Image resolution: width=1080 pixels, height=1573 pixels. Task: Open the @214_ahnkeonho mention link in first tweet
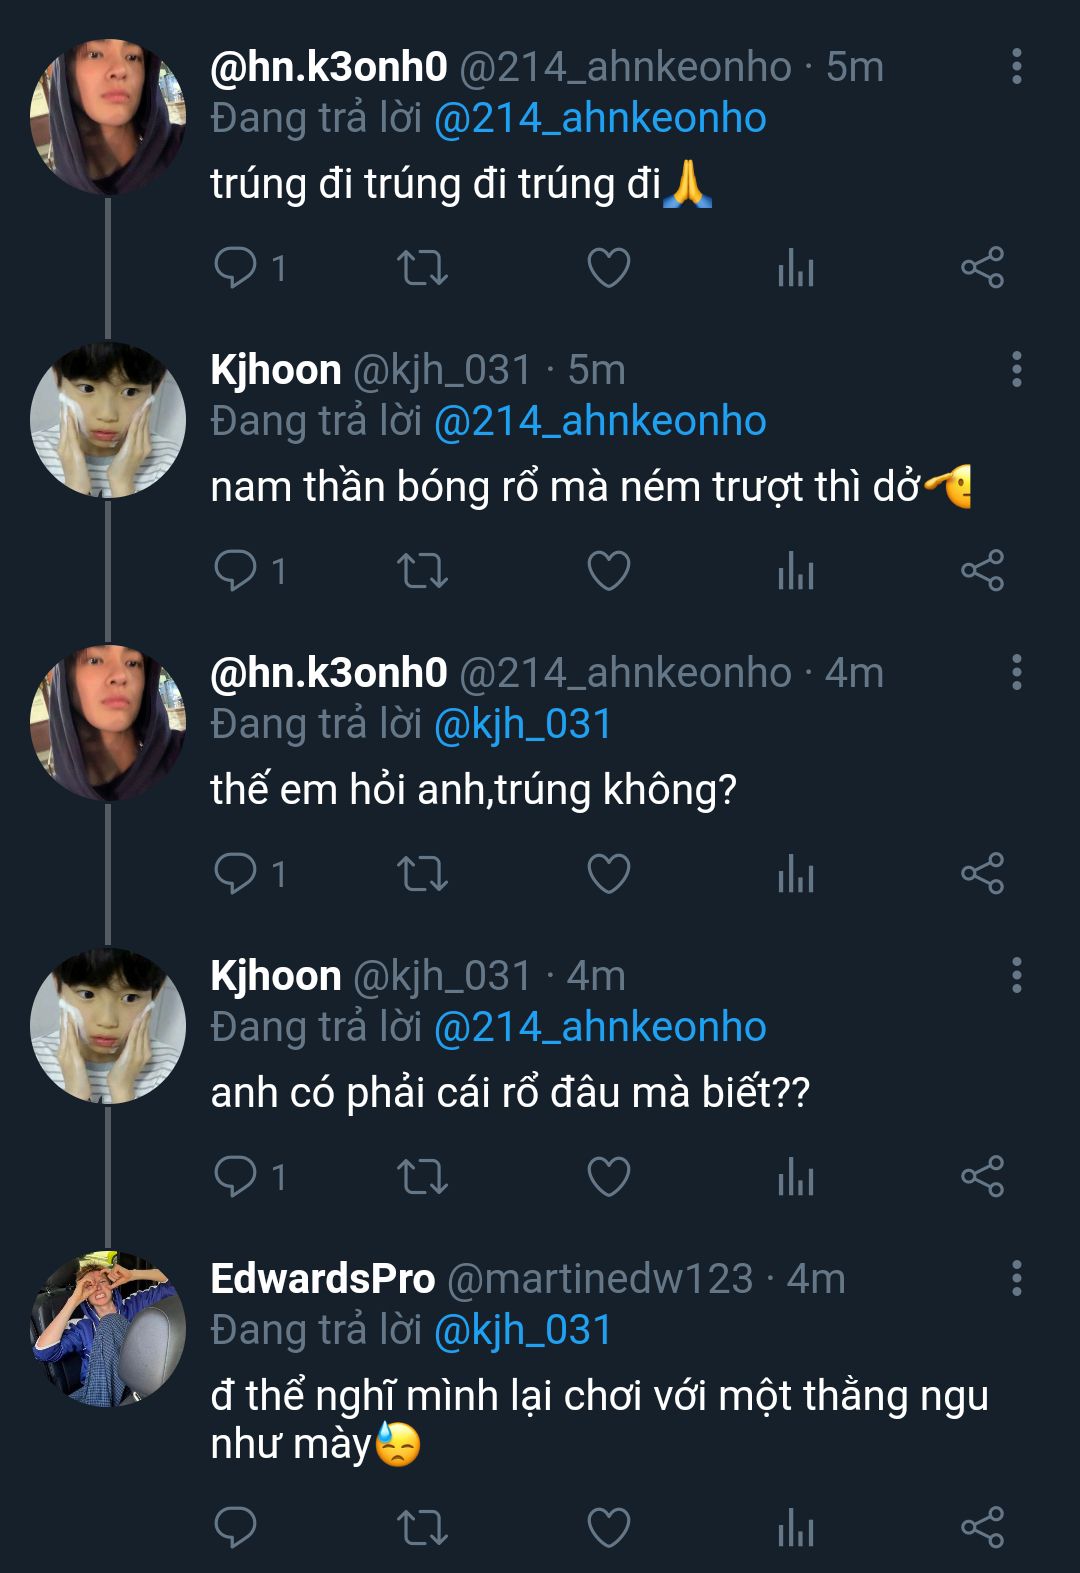pyautogui.click(x=600, y=119)
